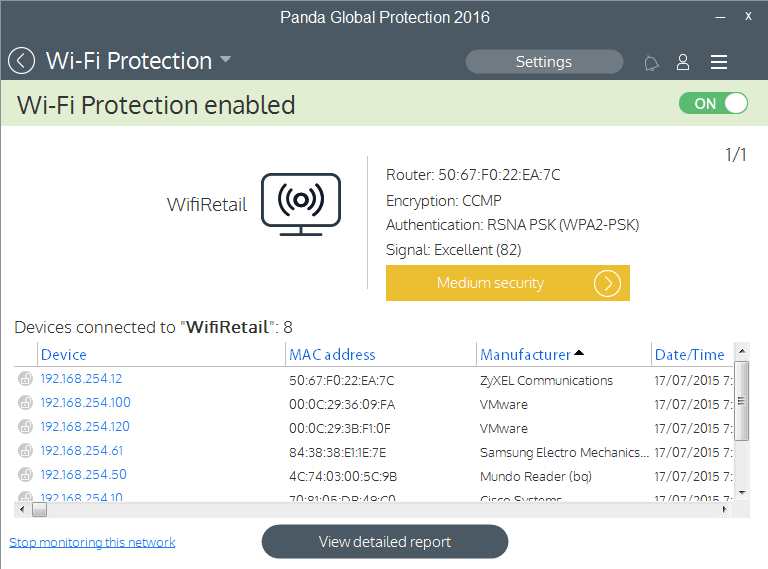Click the Samsung Electro Mechanics manufacturer cell
The height and width of the screenshot is (569, 768).
(564, 452)
